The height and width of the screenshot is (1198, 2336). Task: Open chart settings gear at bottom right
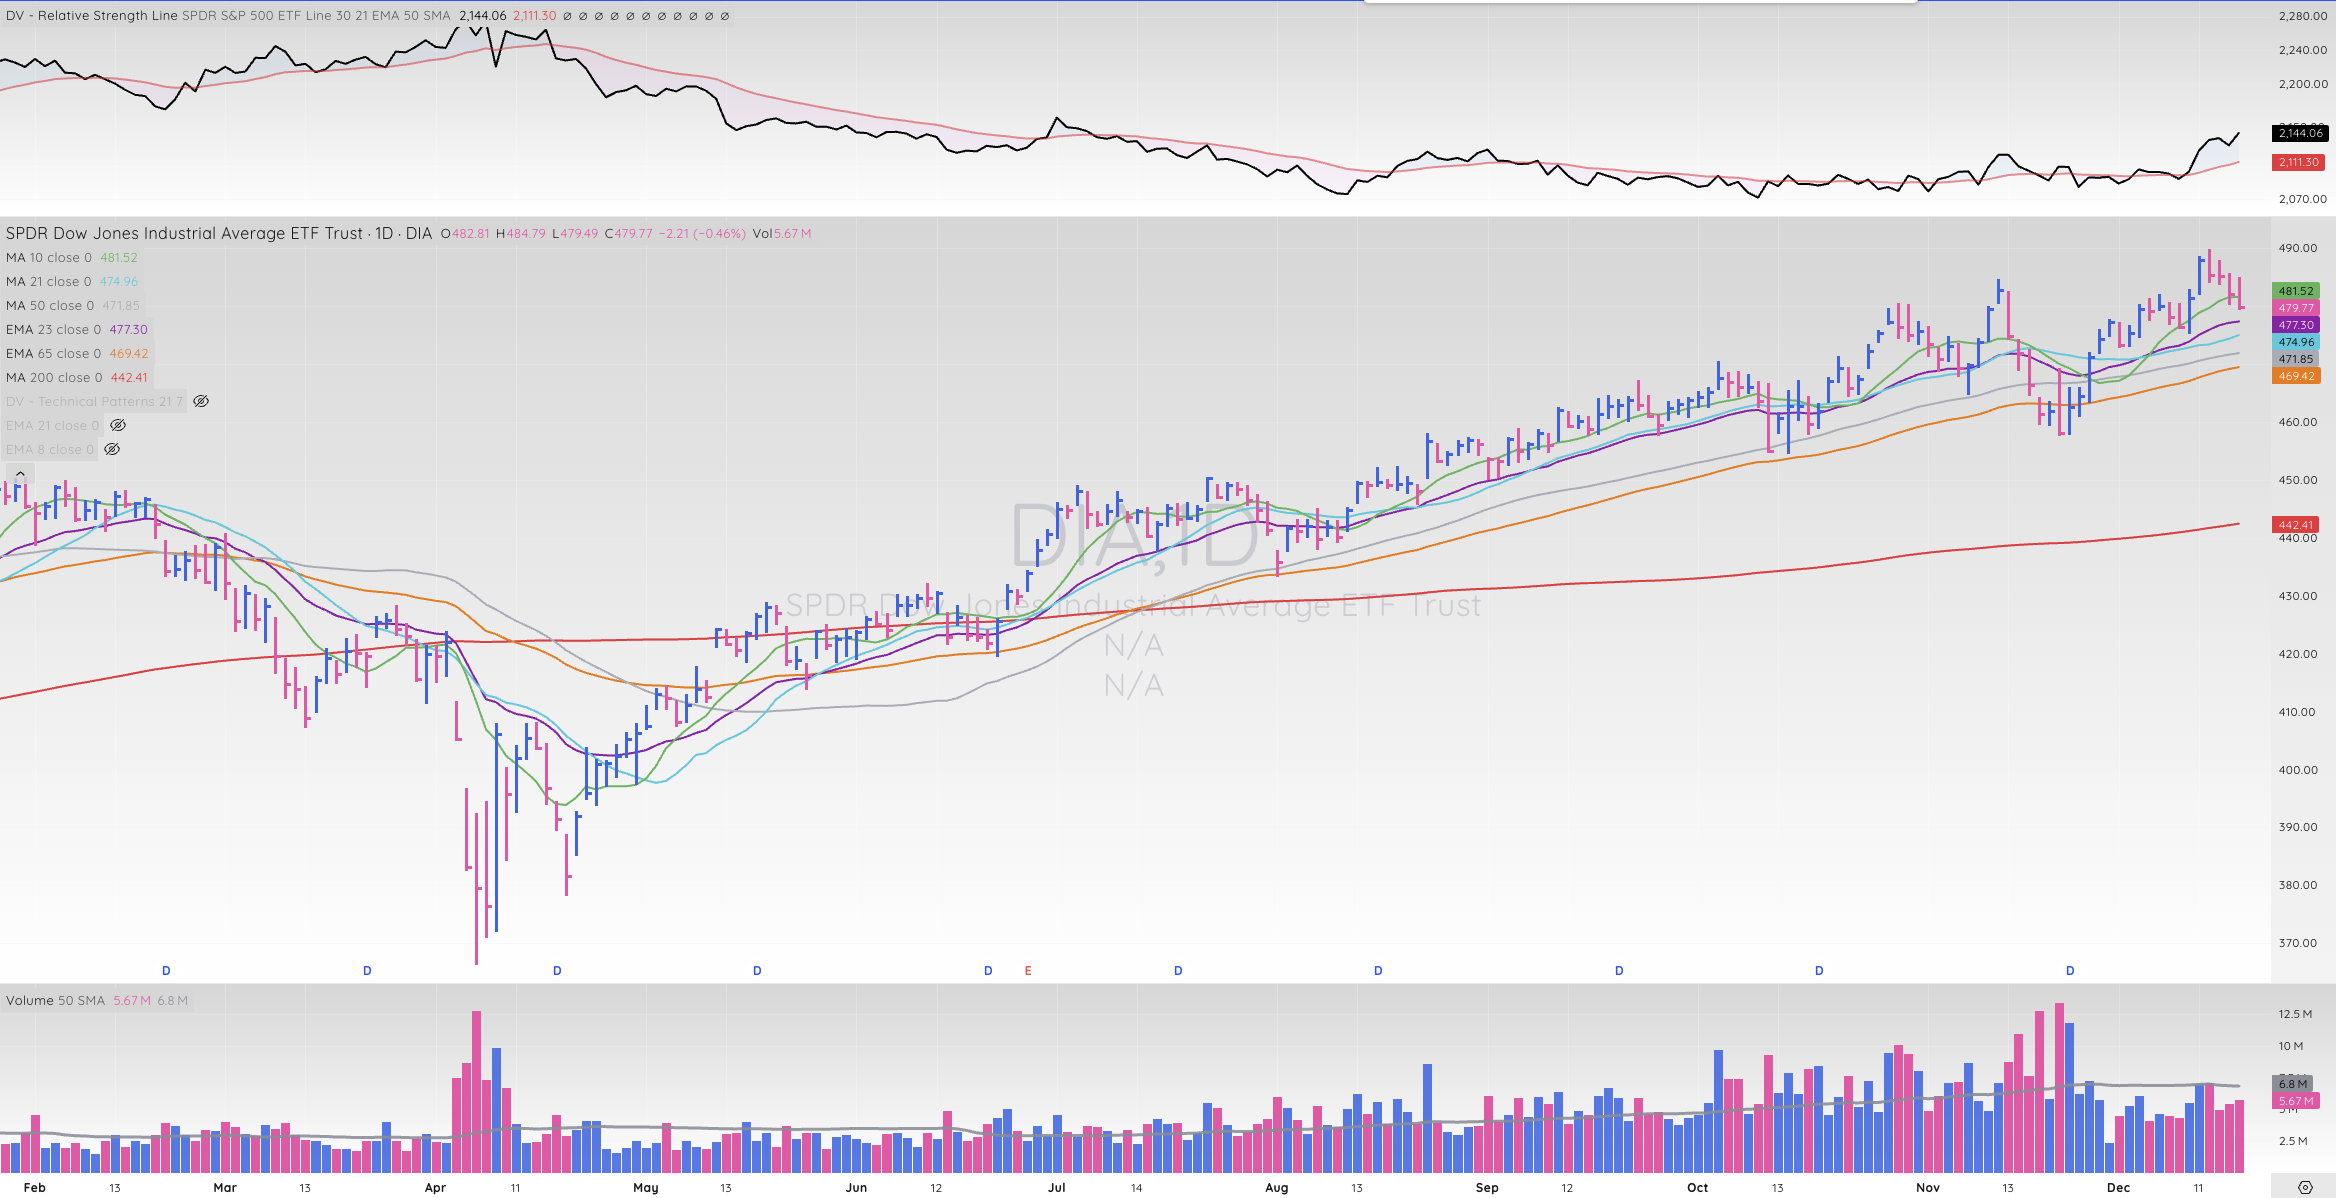click(x=2305, y=1187)
